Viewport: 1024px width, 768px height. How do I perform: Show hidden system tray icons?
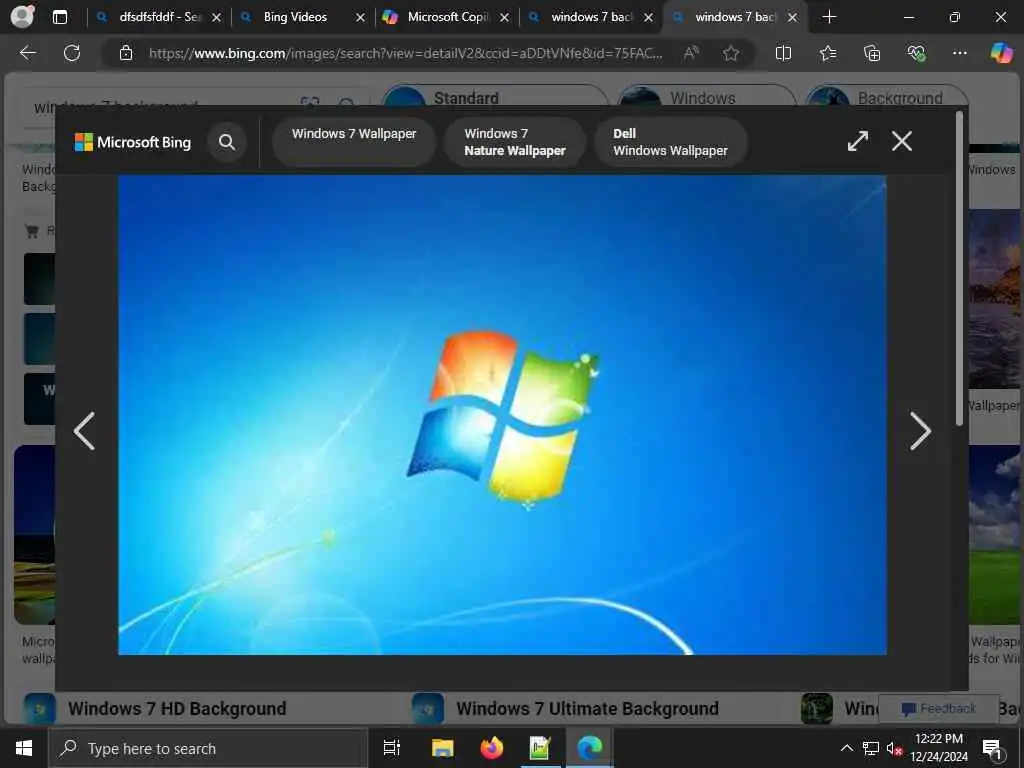click(846, 748)
